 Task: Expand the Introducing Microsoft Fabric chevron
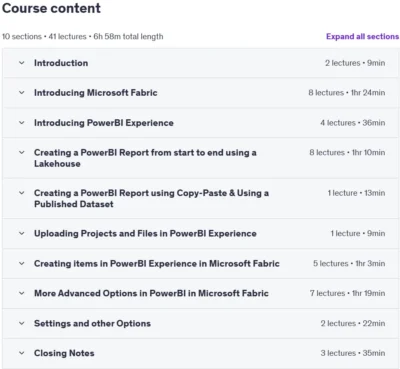pyautogui.click(x=22, y=92)
